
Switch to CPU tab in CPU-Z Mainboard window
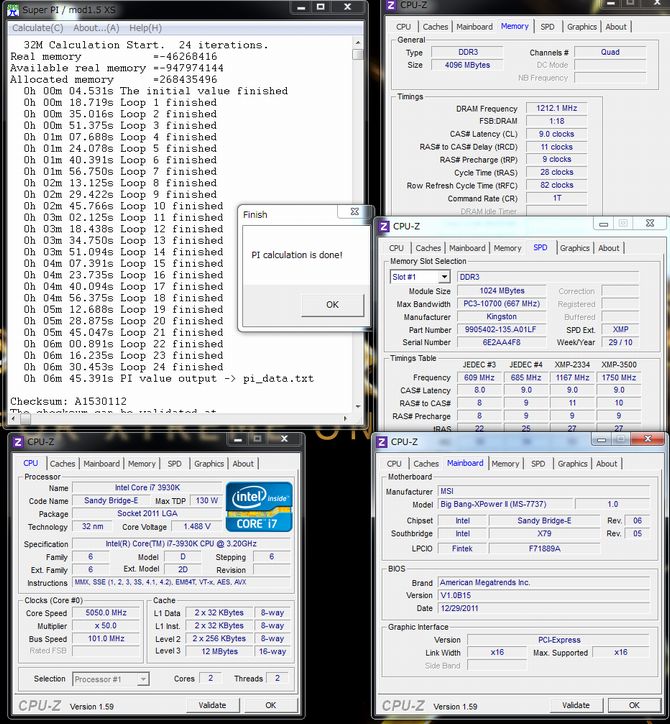[394, 464]
